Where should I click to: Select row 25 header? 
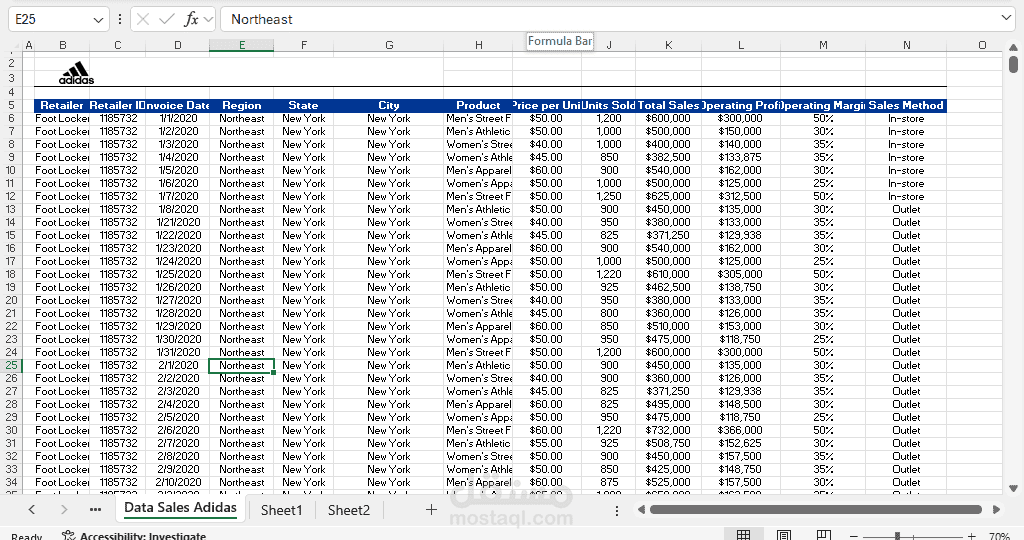[x=11, y=366]
